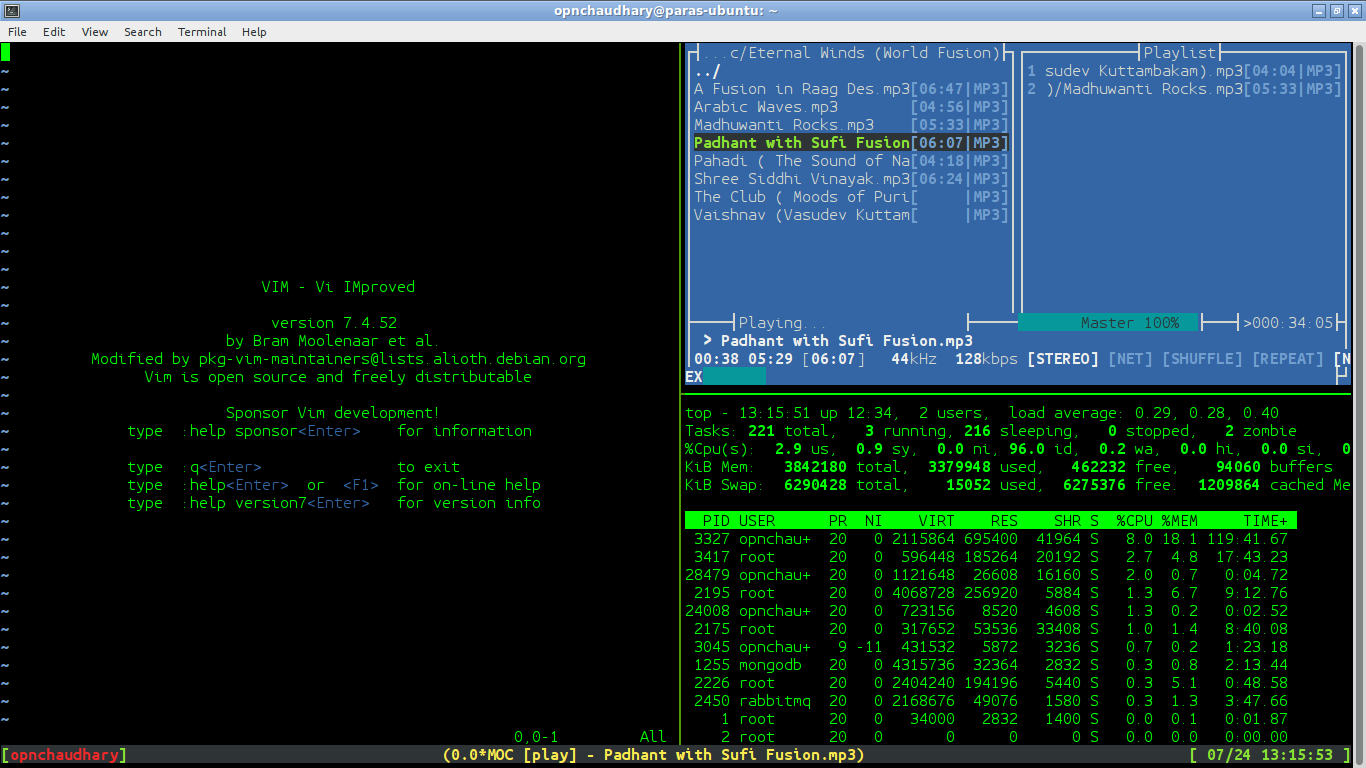
Task: Close the terminal window
Action: point(1354,10)
